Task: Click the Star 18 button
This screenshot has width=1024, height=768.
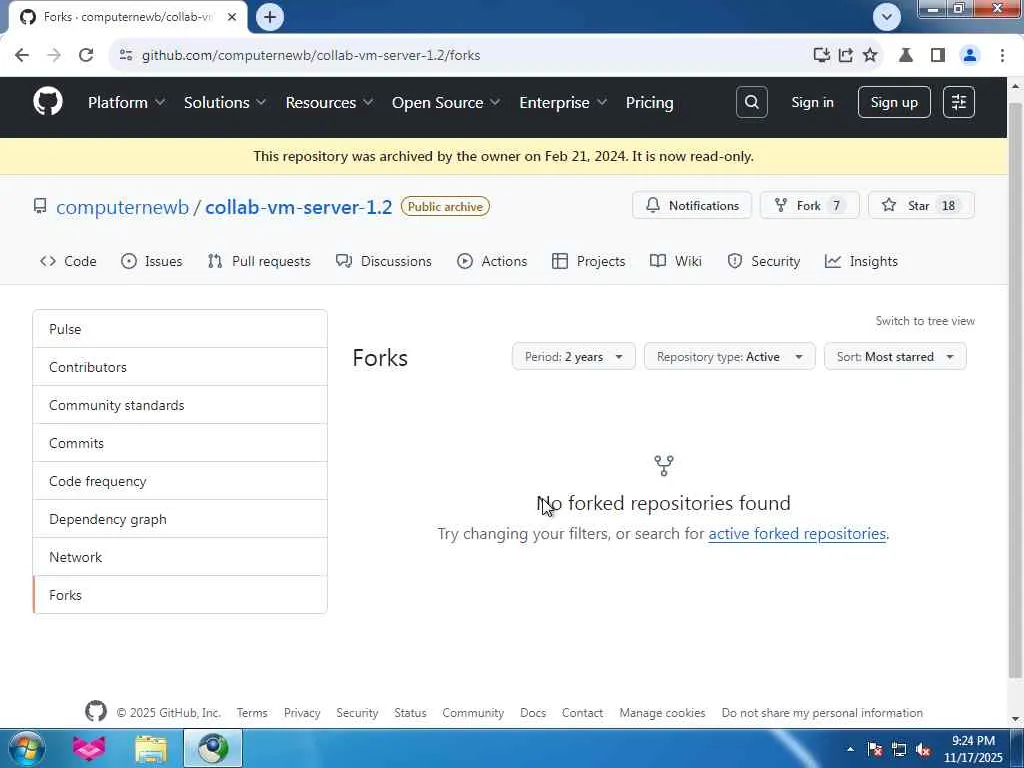Action: click(x=921, y=205)
